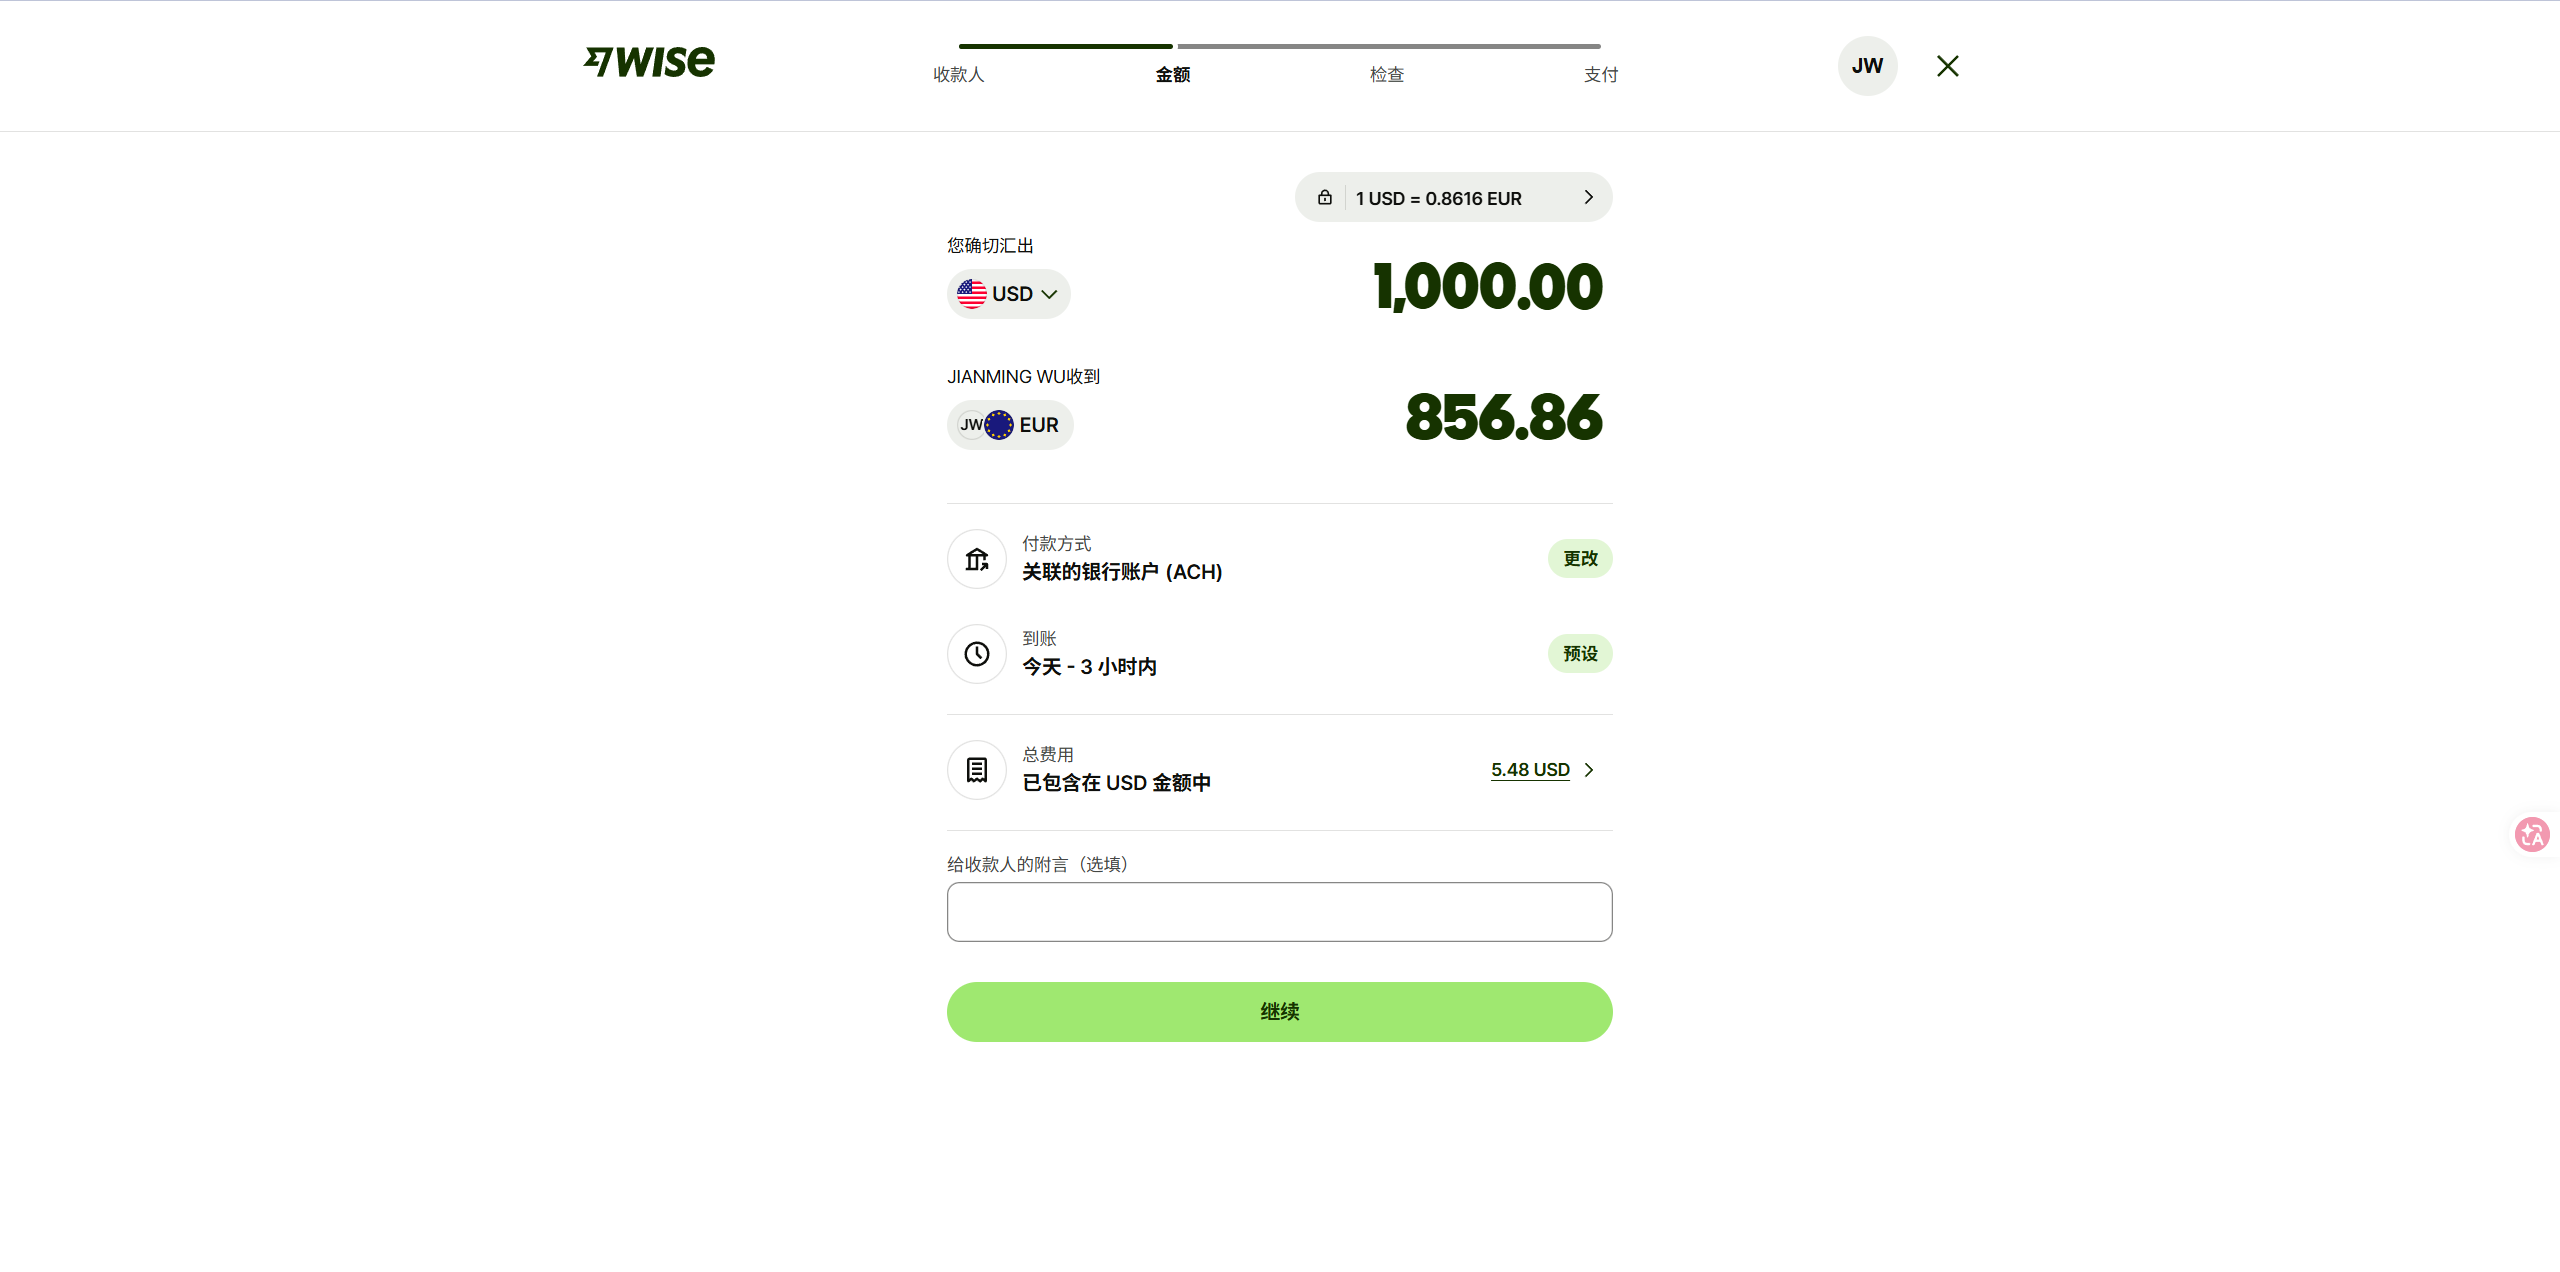The width and height of the screenshot is (2560, 1272).
Task: Select the 检查 step
Action: point(1386,75)
